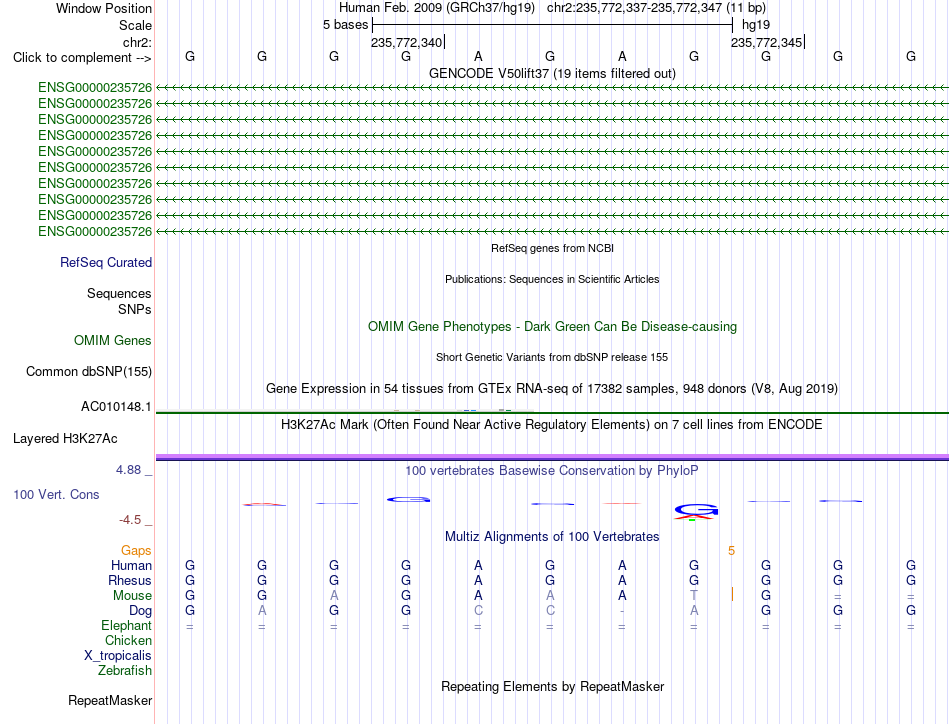The width and height of the screenshot is (950, 724).
Task: Select the Common dbSNP(155) label
Action: click(89, 371)
